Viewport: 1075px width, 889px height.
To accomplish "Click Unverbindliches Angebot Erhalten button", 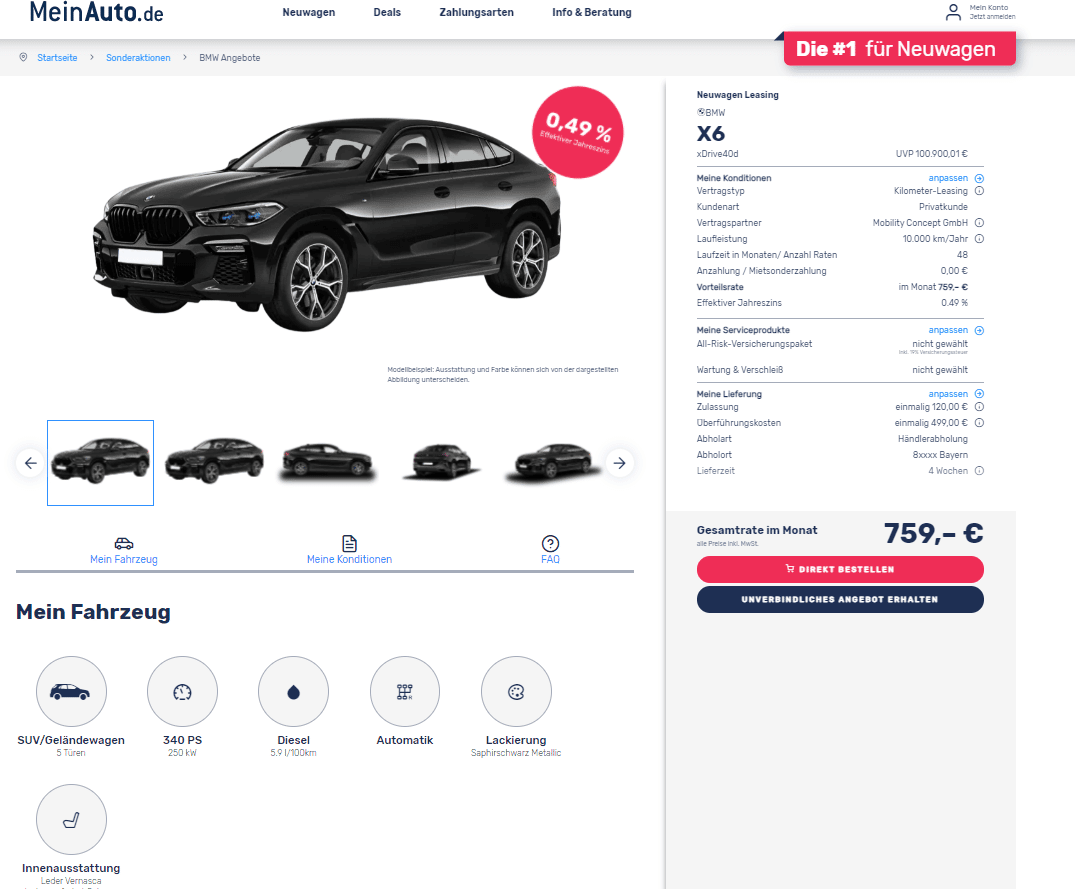I will click(x=840, y=599).
